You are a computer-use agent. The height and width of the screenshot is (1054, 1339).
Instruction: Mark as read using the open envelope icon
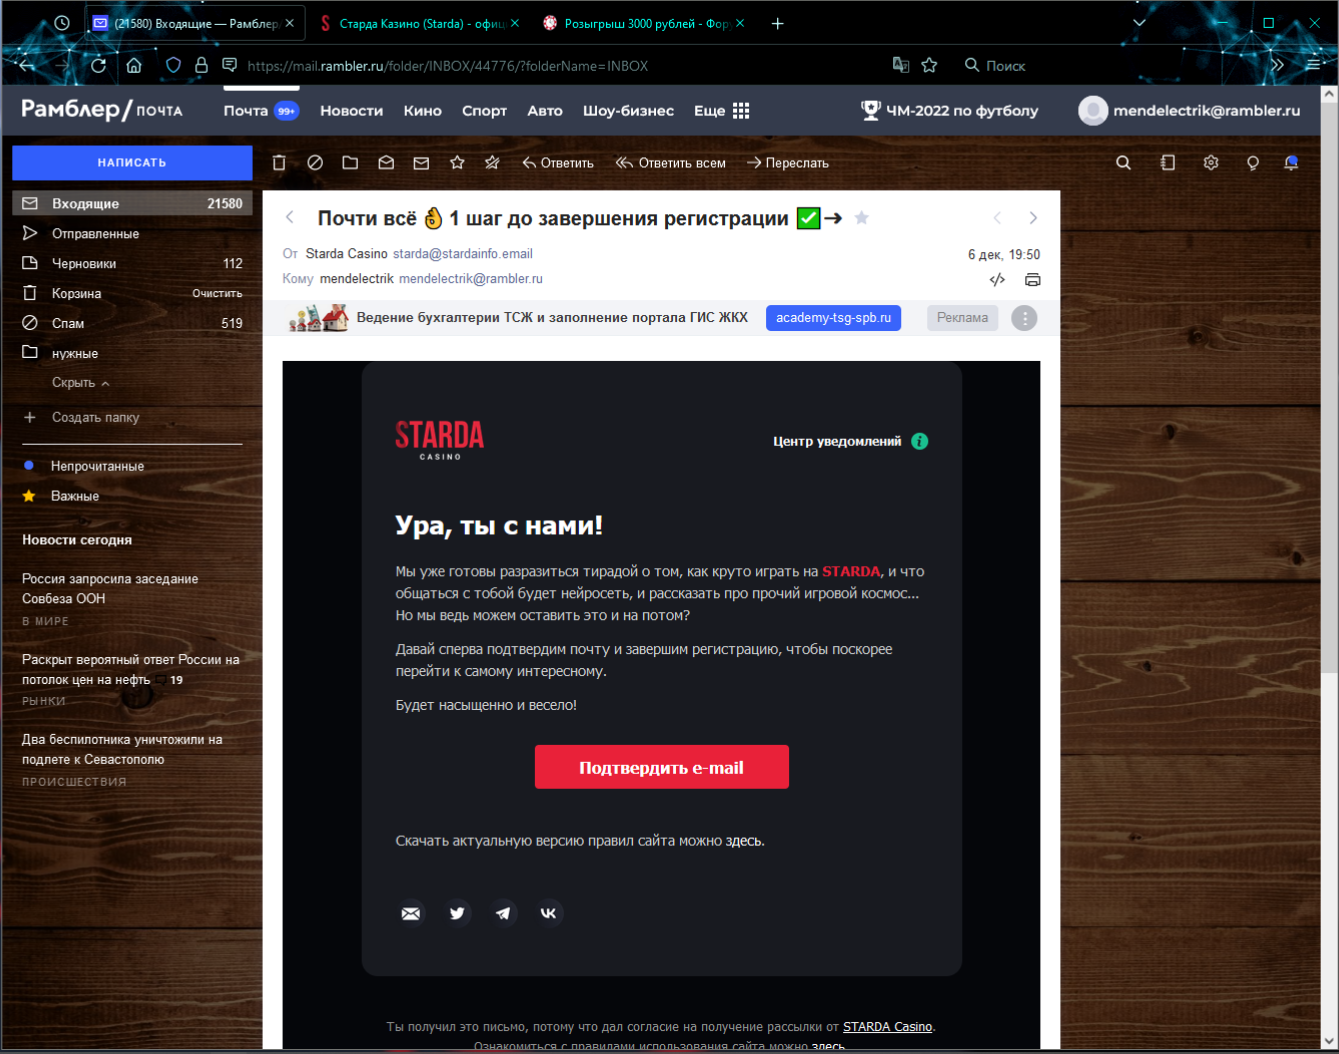[386, 163]
